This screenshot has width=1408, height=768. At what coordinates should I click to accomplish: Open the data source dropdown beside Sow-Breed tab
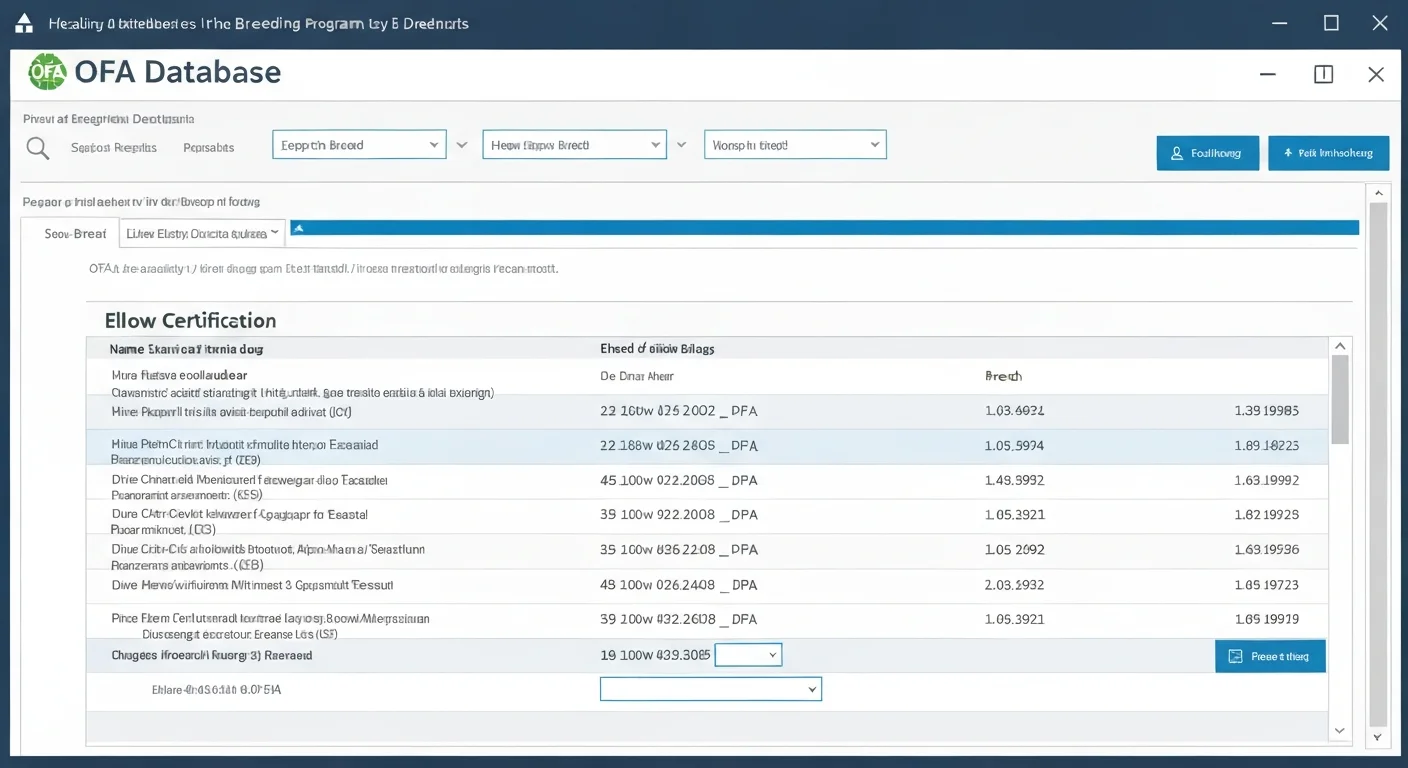pyautogui.click(x=200, y=233)
